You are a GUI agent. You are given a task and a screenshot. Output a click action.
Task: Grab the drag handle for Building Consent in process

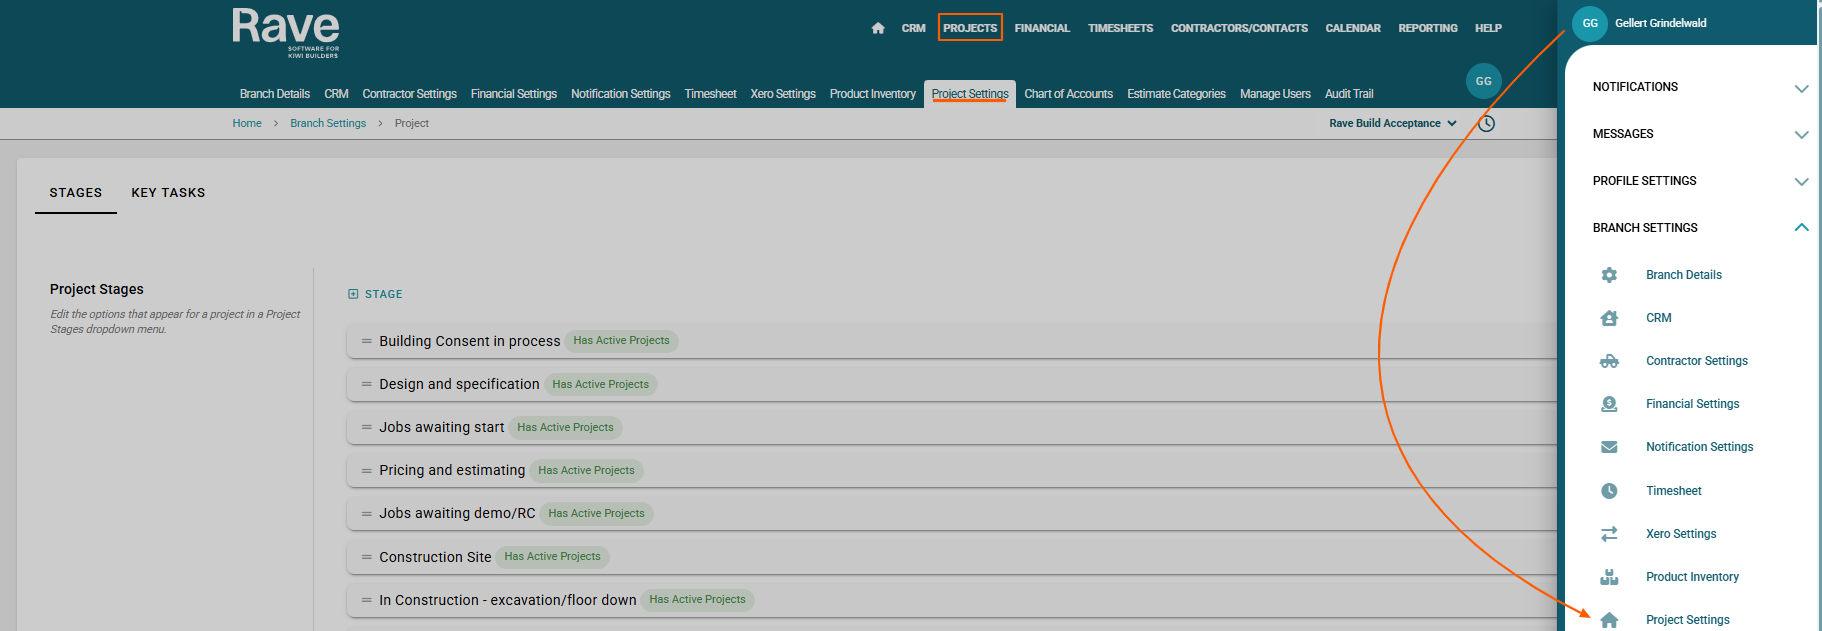point(367,341)
